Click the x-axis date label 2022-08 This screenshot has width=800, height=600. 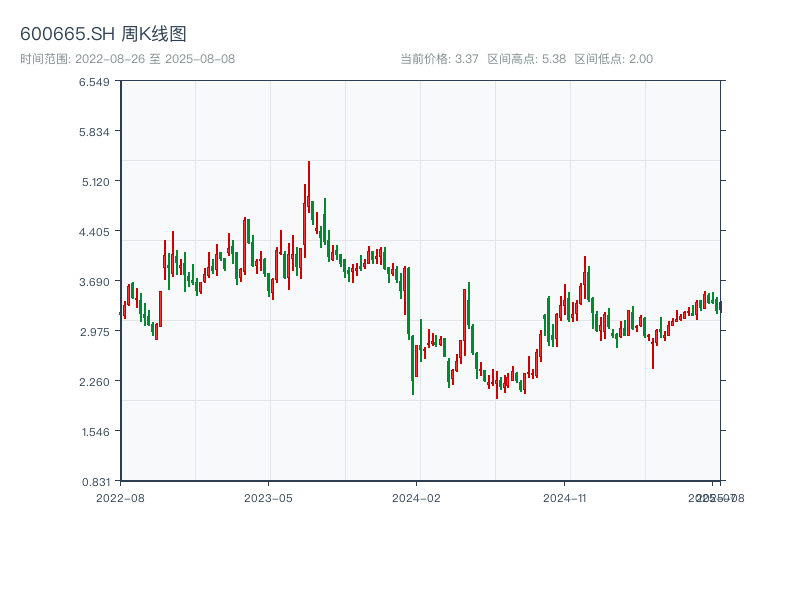(x=120, y=498)
